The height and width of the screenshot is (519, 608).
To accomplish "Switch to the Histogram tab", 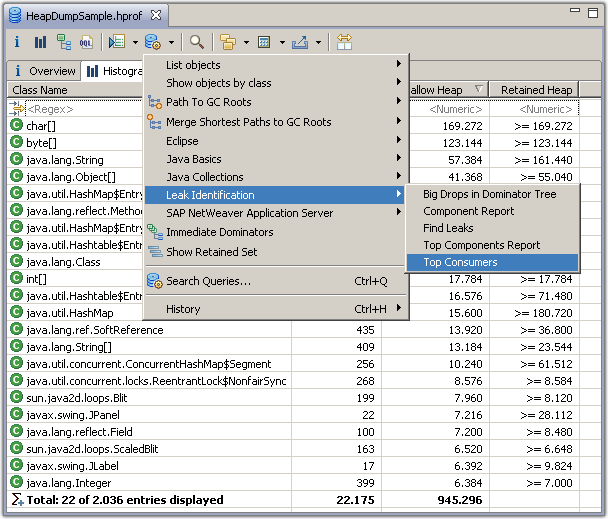I will point(113,71).
